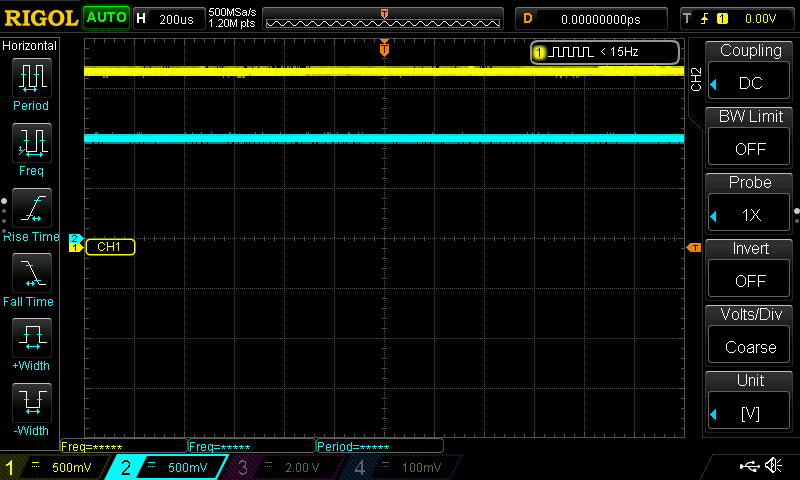Select the Period measurement icon
800x480 pixels.
[x=31, y=77]
